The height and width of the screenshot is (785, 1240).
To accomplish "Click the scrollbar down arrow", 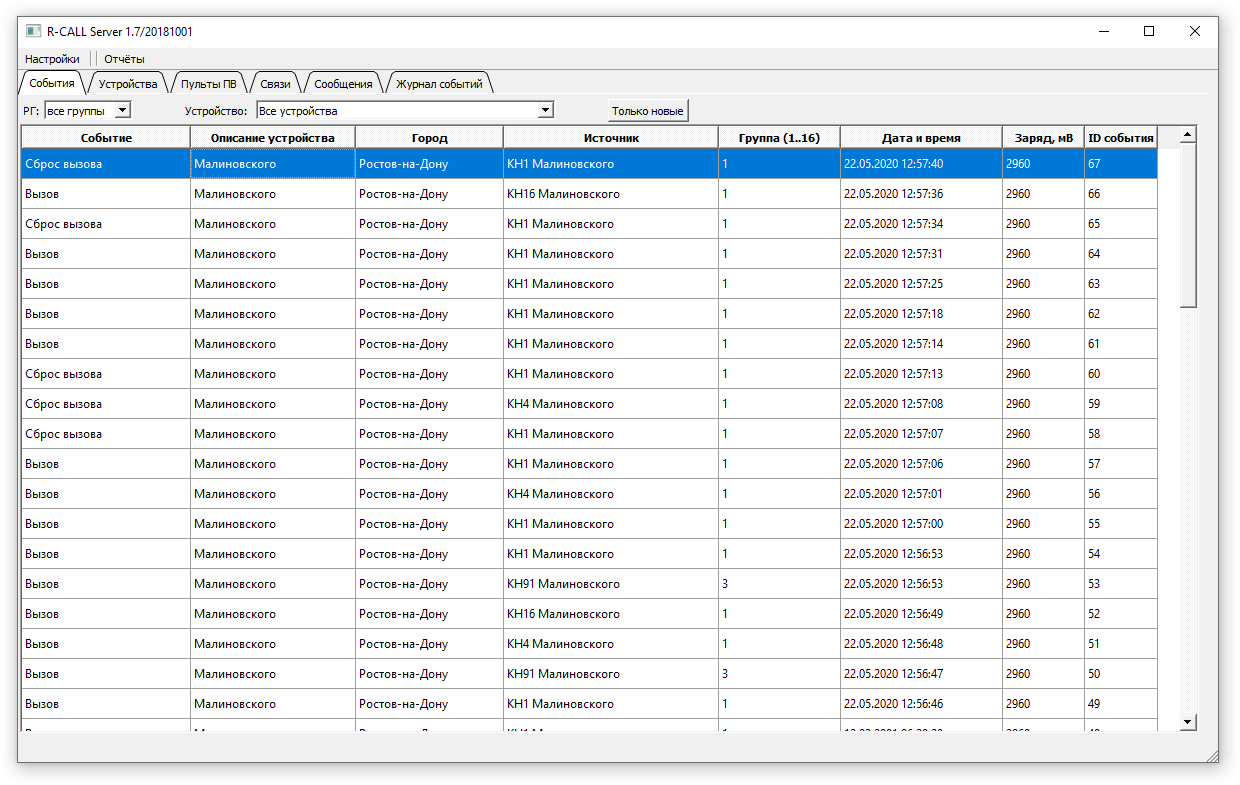I will [1187, 720].
